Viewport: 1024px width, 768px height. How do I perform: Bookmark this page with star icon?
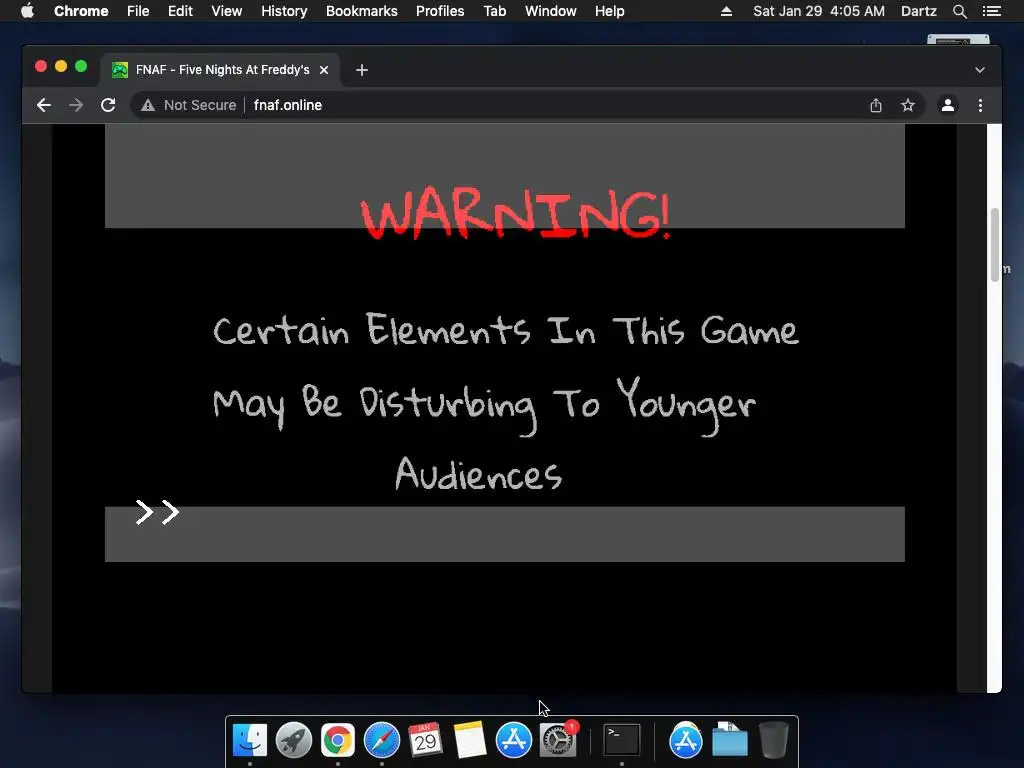908,105
